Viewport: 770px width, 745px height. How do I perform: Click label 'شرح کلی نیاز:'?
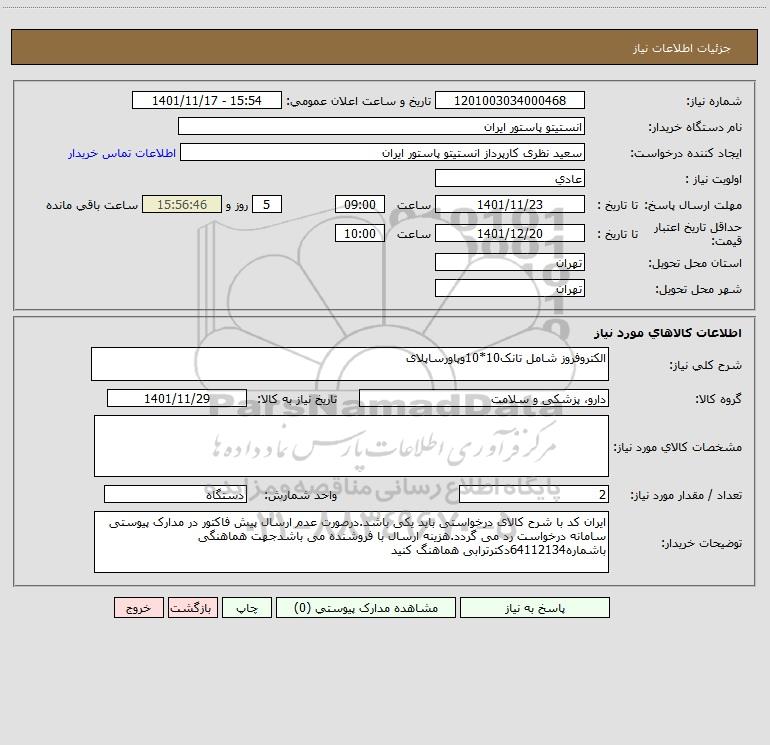(x=706, y=365)
